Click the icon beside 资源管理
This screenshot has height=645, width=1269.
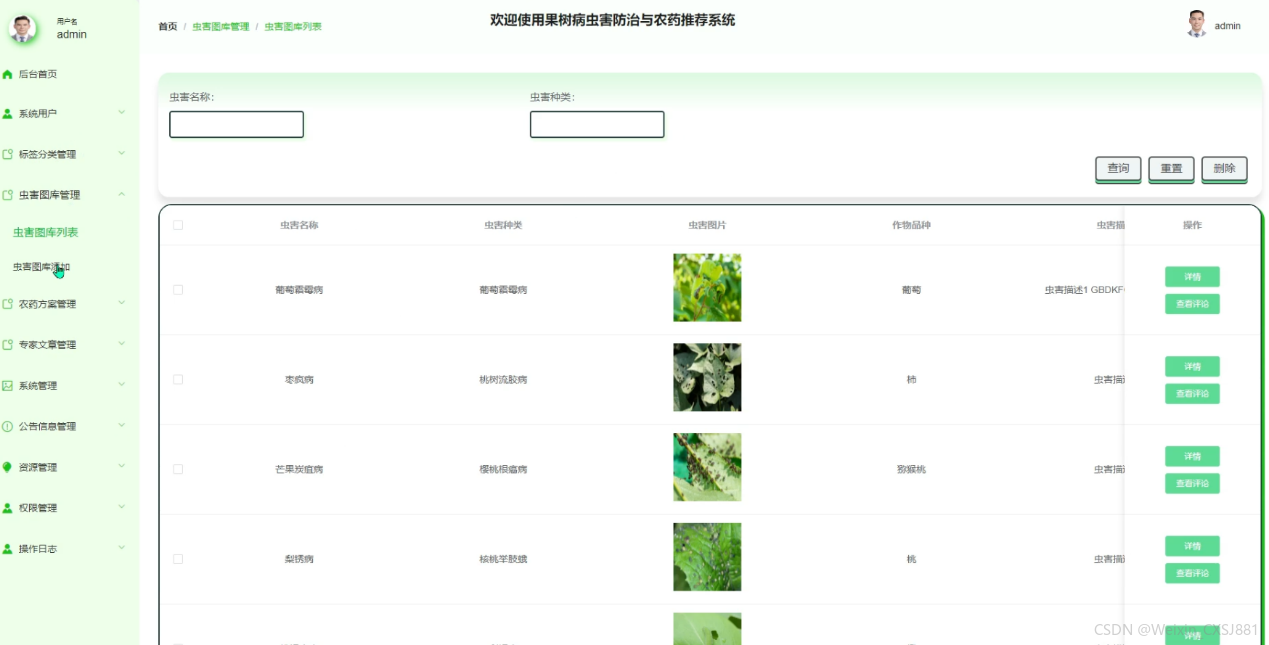(x=8, y=467)
